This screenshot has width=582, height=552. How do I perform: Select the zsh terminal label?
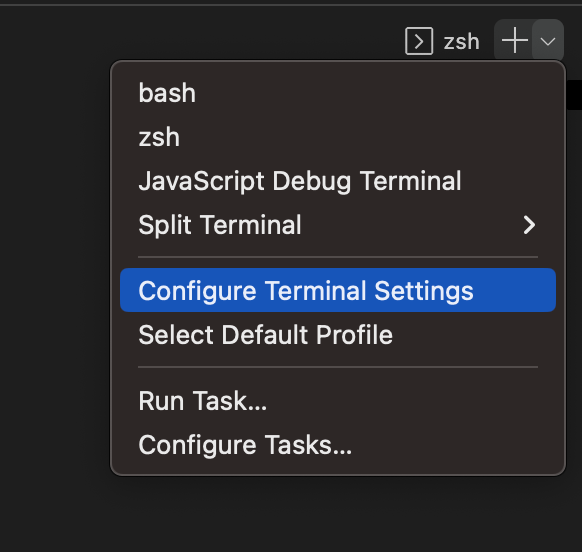tap(461, 41)
